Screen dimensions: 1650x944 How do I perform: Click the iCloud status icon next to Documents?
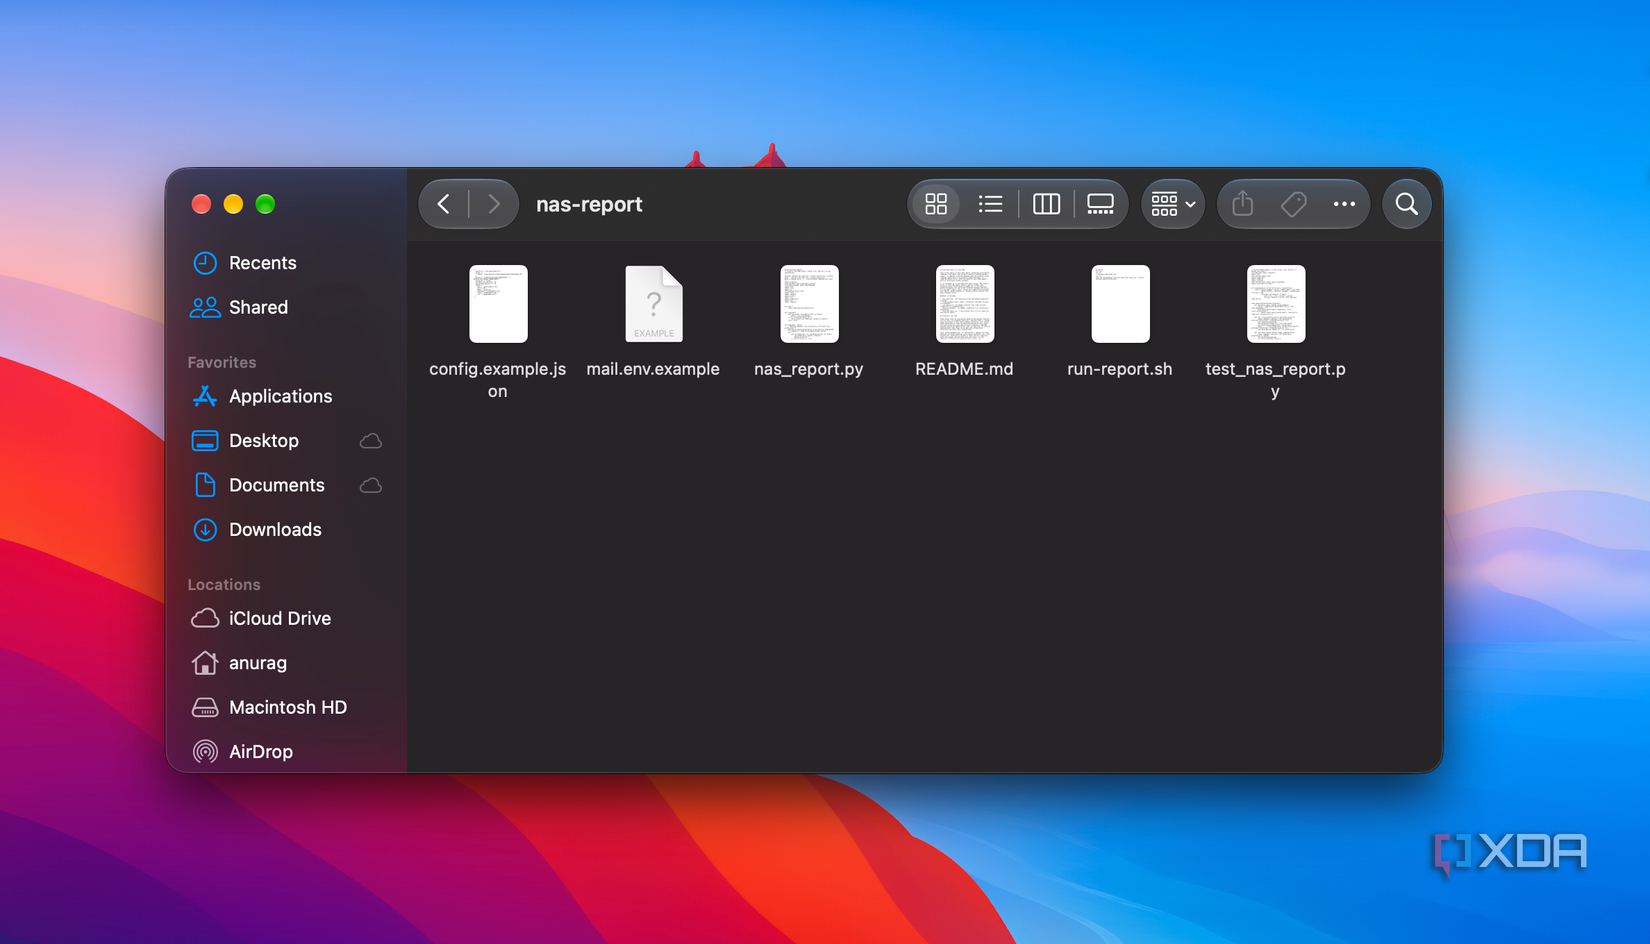pyautogui.click(x=371, y=485)
